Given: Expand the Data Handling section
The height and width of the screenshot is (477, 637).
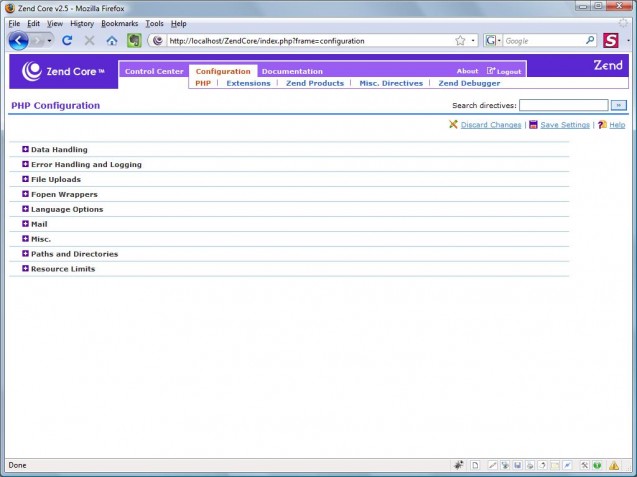Looking at the screenshot, I should tap(25, 149).
